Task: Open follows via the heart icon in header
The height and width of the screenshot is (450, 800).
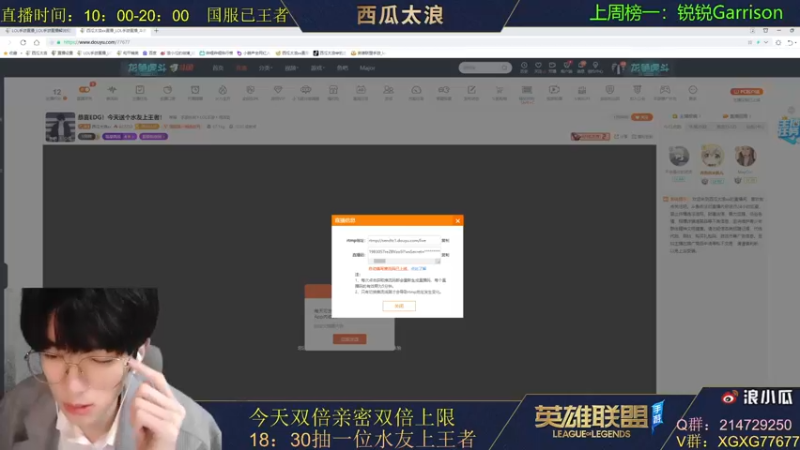Action: click(538, 67)
